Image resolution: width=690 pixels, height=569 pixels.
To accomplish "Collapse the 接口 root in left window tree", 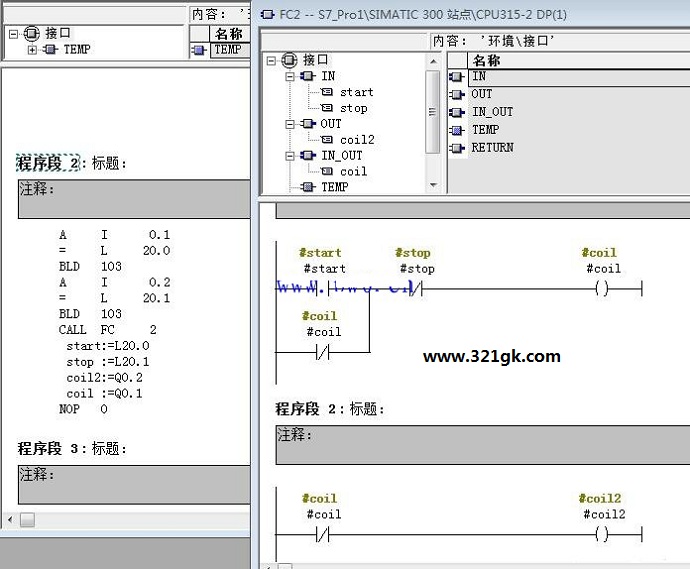I will (14, 34).
